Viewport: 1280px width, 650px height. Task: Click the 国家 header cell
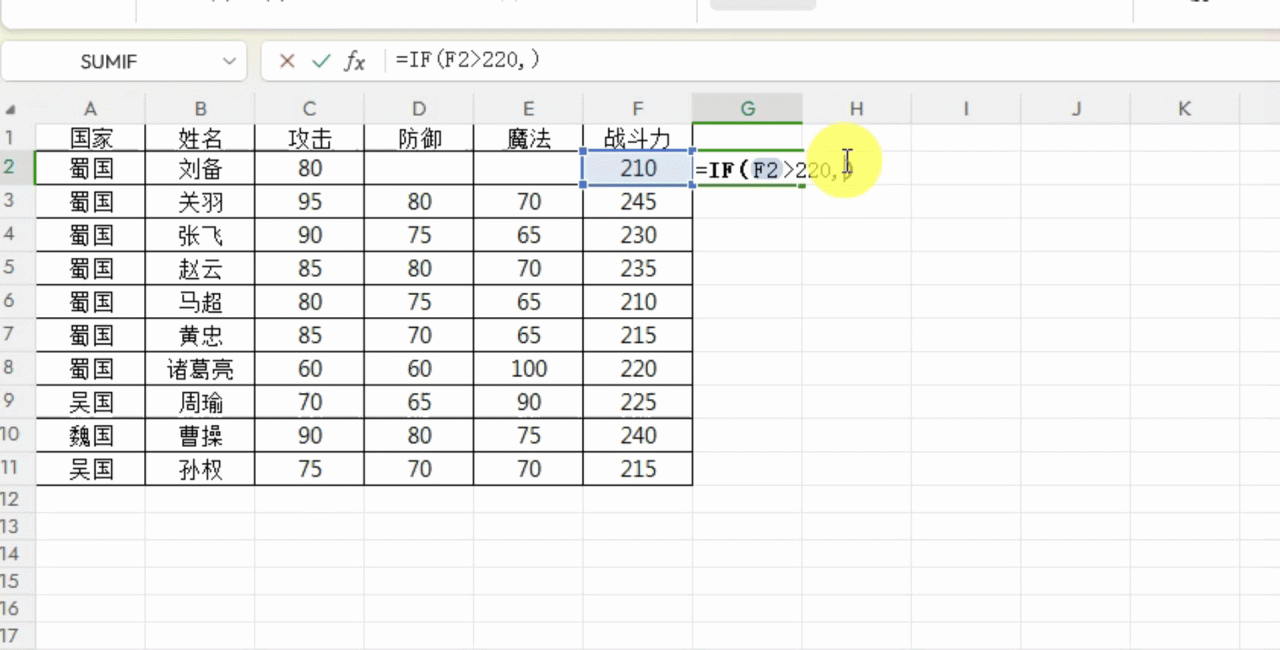90,137
